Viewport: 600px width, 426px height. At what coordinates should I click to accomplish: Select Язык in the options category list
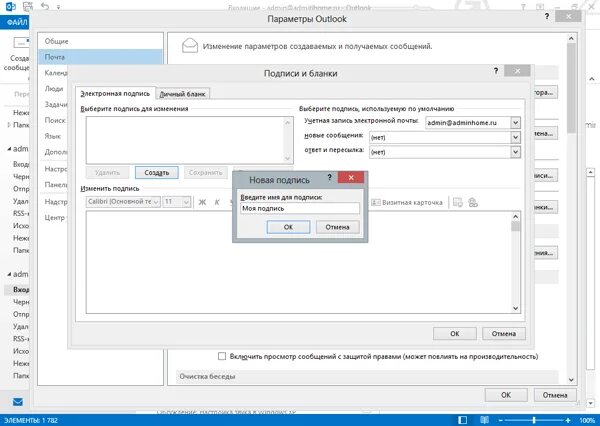[x=52, y=136]
